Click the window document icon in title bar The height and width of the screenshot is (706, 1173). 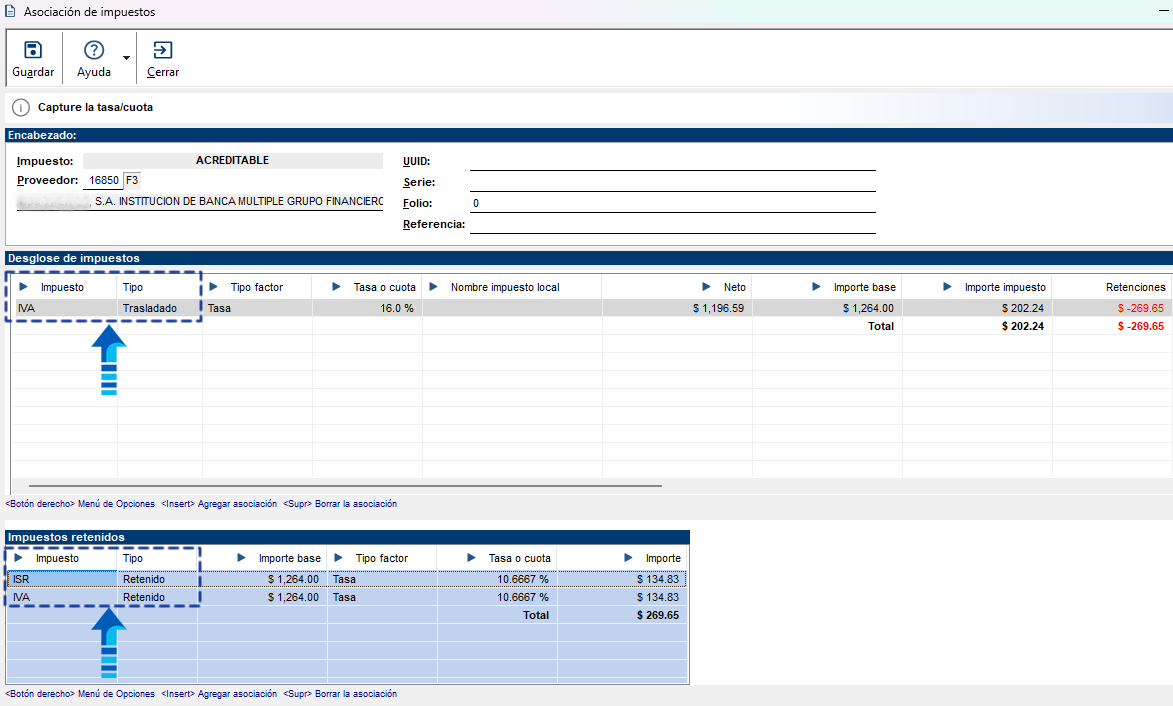click(11, 12)
